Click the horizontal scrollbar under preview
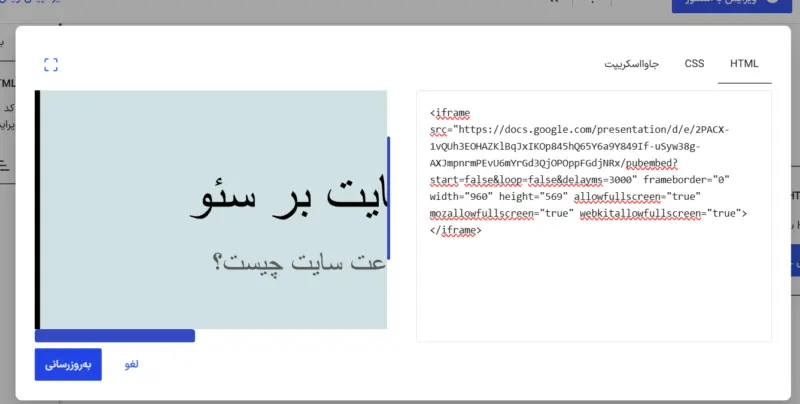 115,336
